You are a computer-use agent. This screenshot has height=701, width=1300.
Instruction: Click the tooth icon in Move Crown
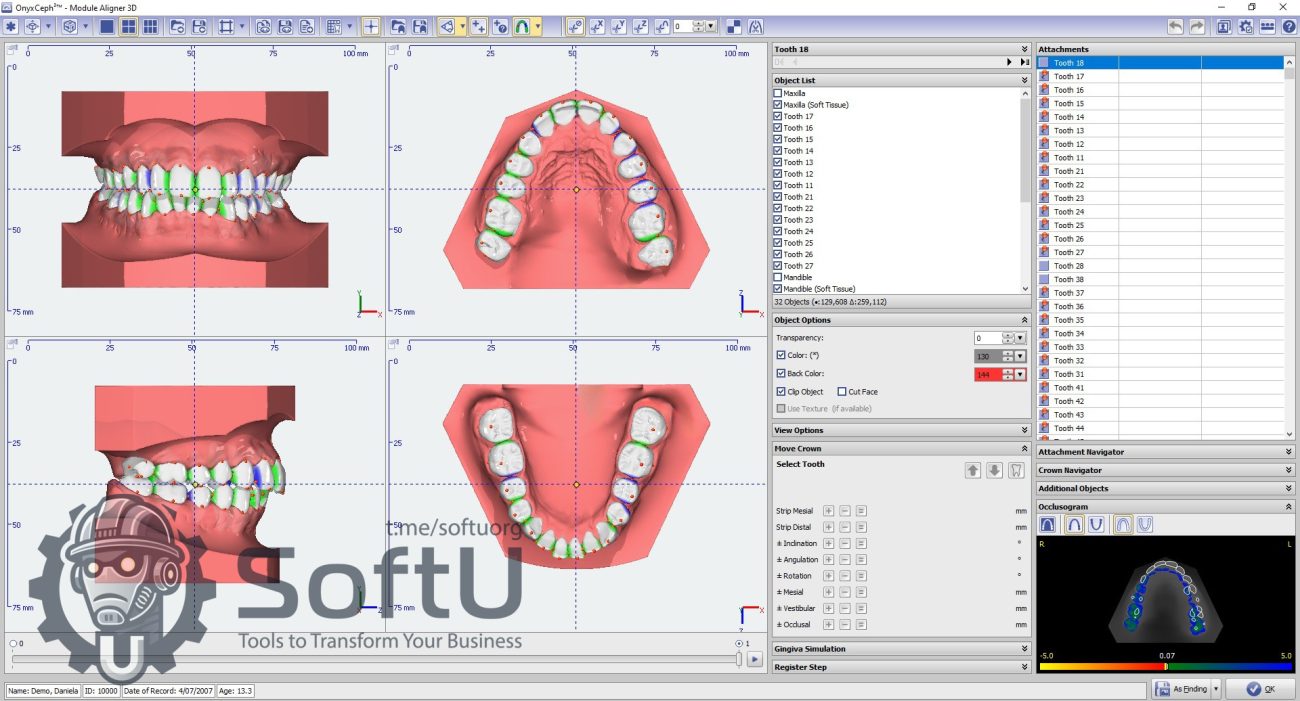(x=1017, y=470)
